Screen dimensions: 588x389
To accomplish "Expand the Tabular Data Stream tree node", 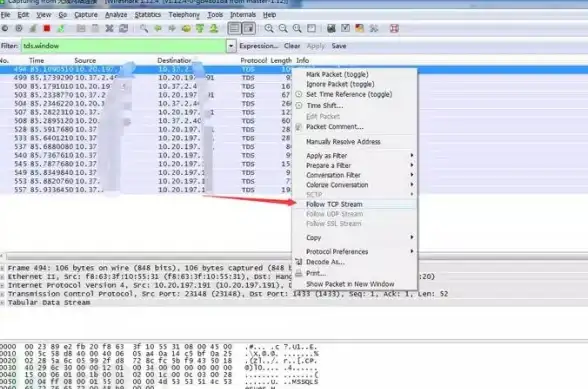I will tap(2, 303).
